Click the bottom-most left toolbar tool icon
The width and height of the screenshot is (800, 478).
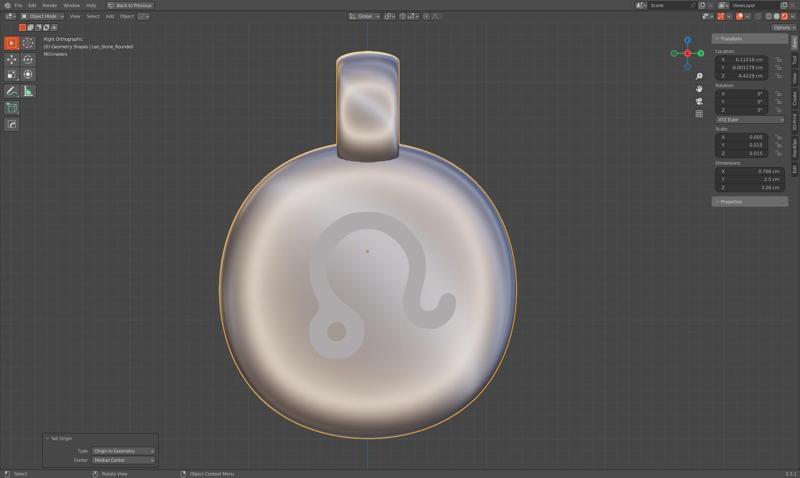pyautogui.click(x=11, y=124)
